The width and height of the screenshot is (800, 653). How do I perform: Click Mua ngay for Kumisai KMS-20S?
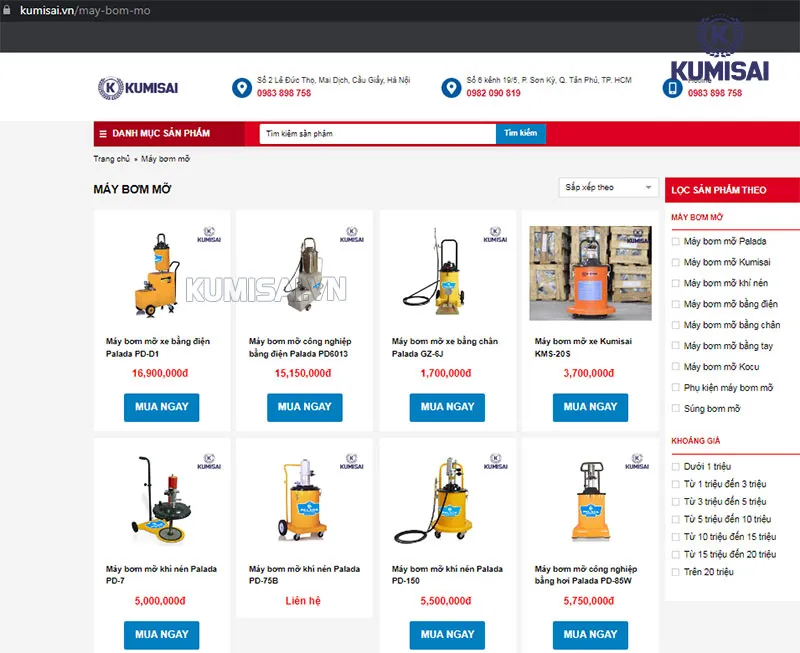(590, 407)
